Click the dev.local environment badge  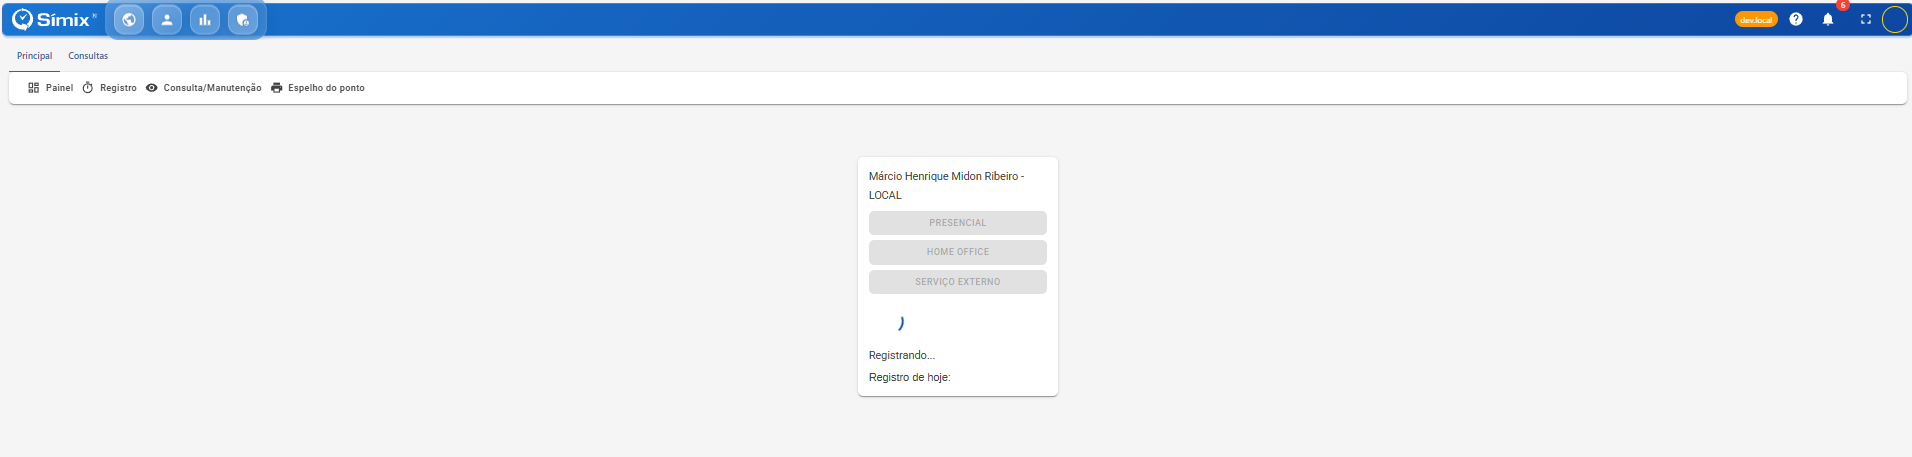pos(1756,20)
